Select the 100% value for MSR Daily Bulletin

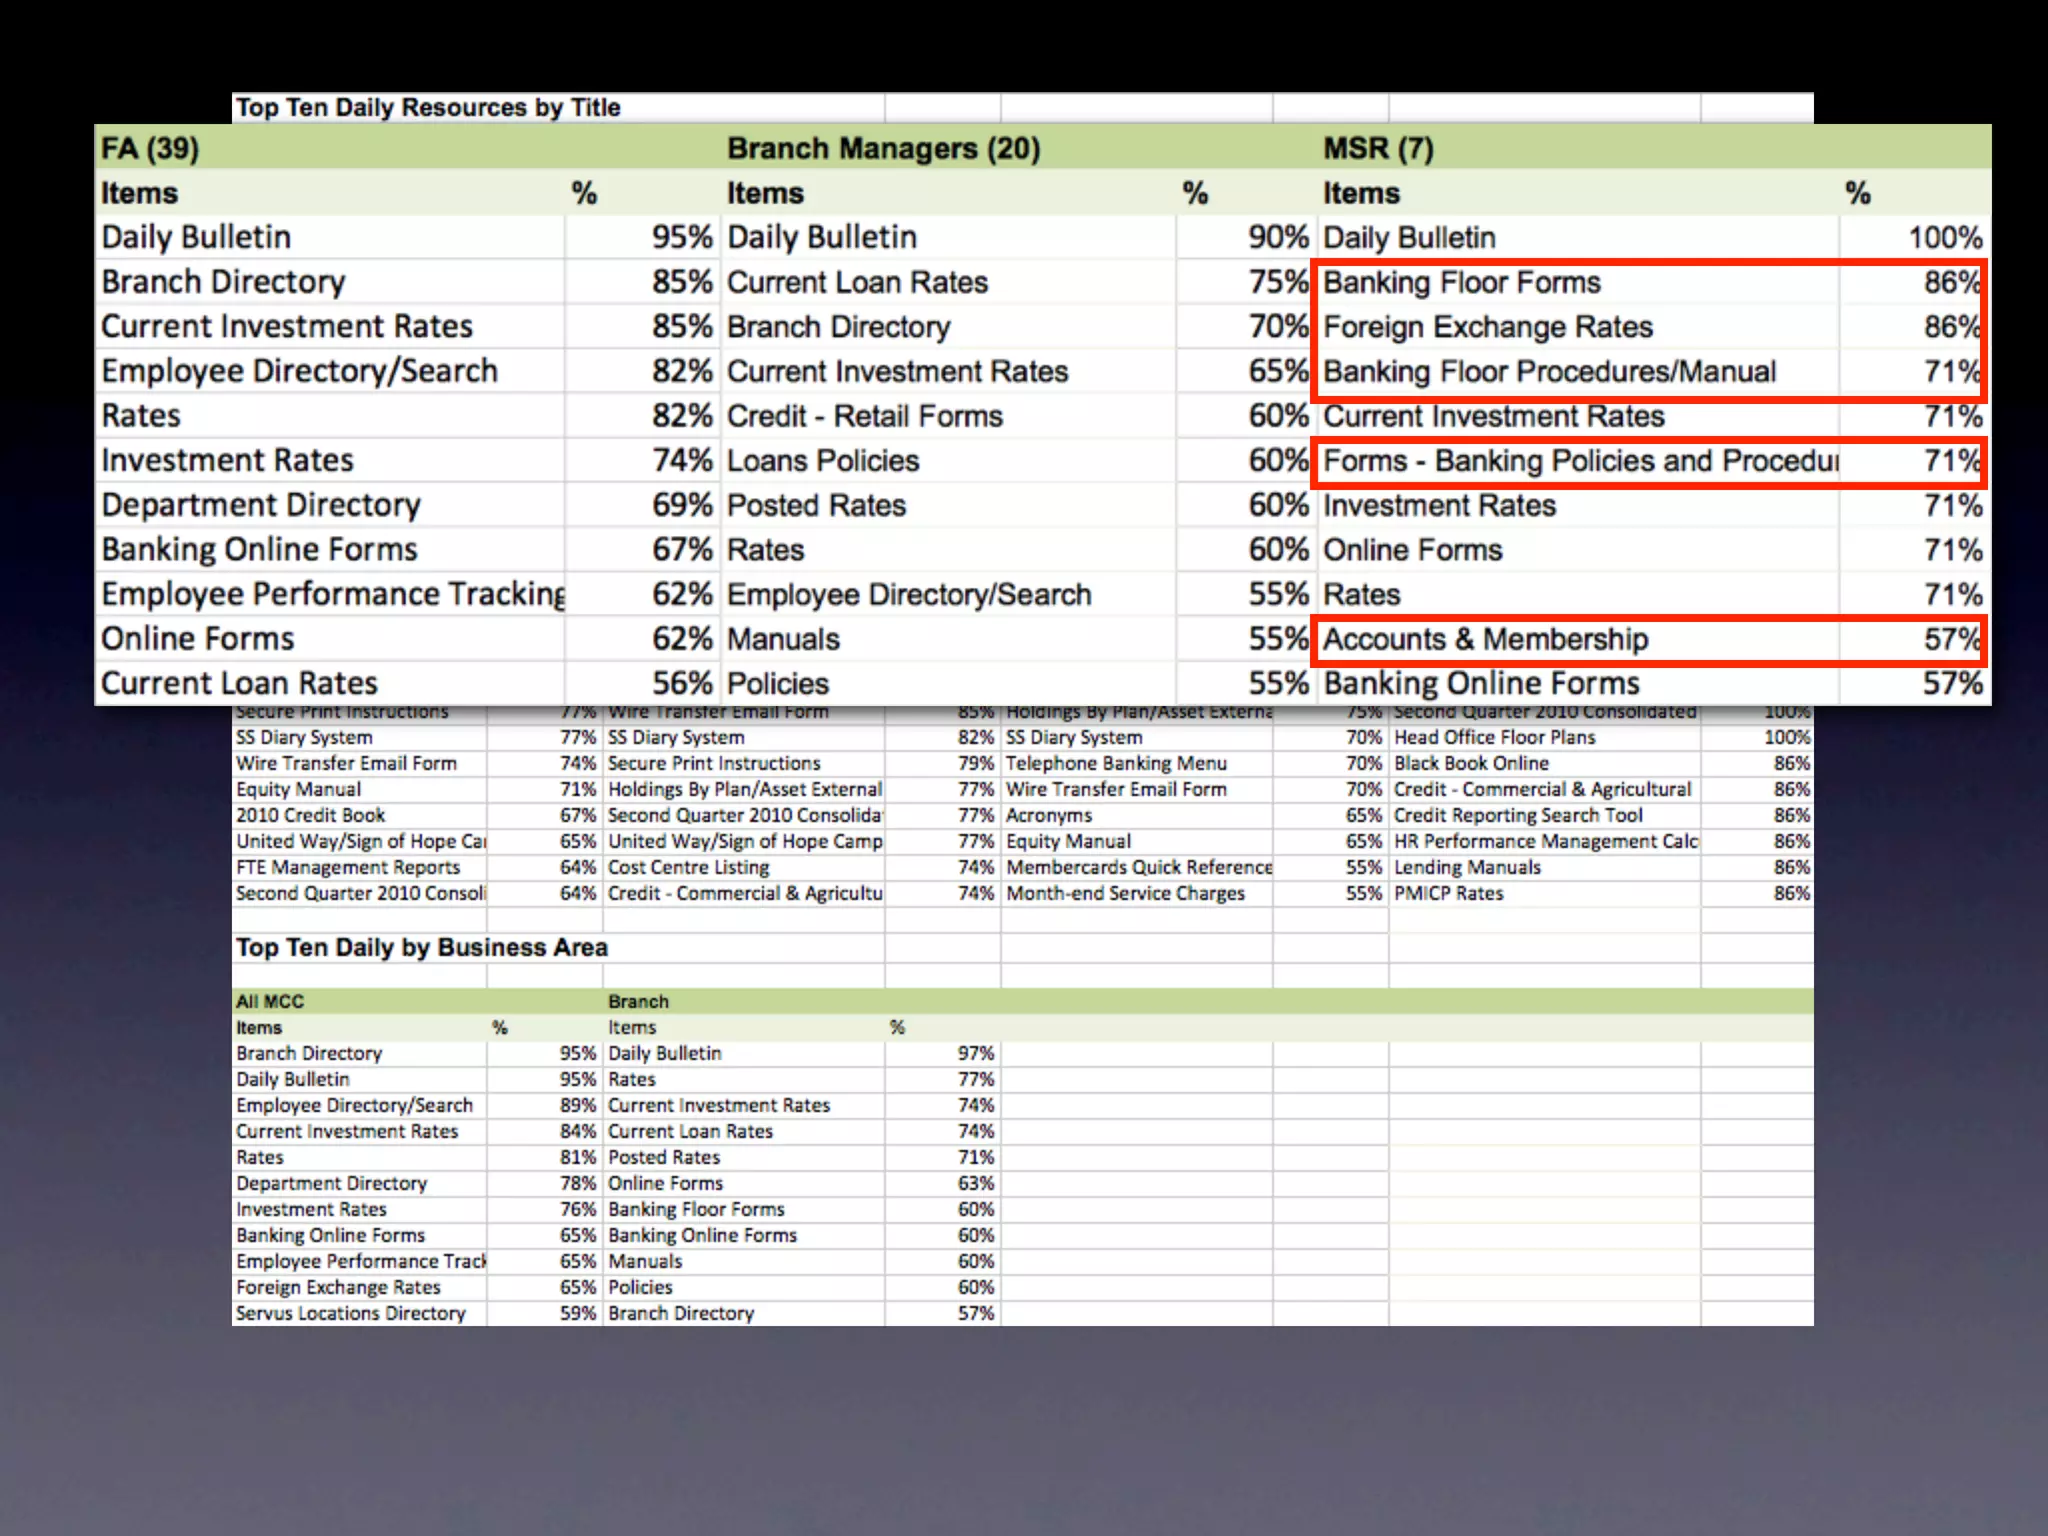pyautogui.click(x=1944, y=238)
